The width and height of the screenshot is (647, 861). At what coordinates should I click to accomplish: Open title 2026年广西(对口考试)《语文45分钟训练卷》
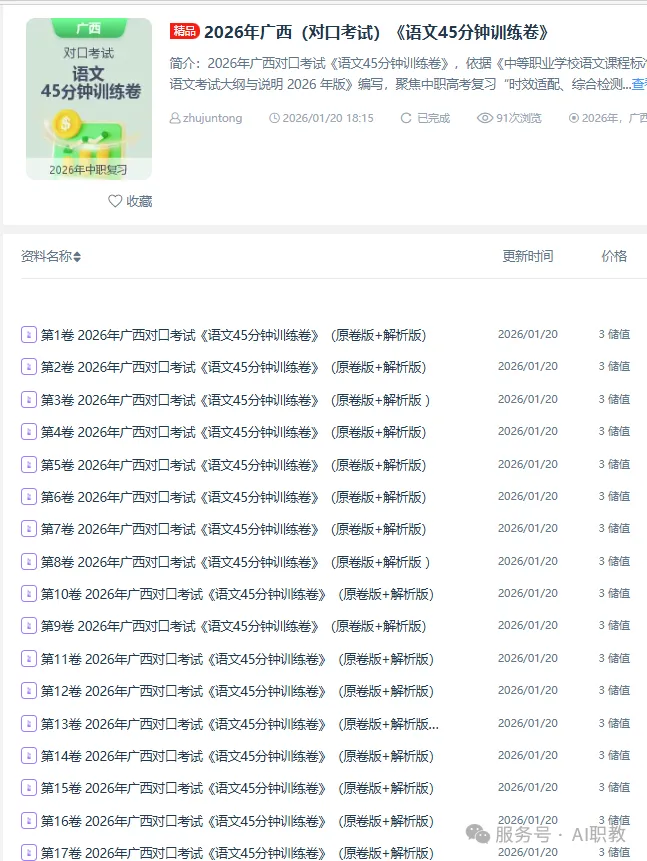[376, 32]
